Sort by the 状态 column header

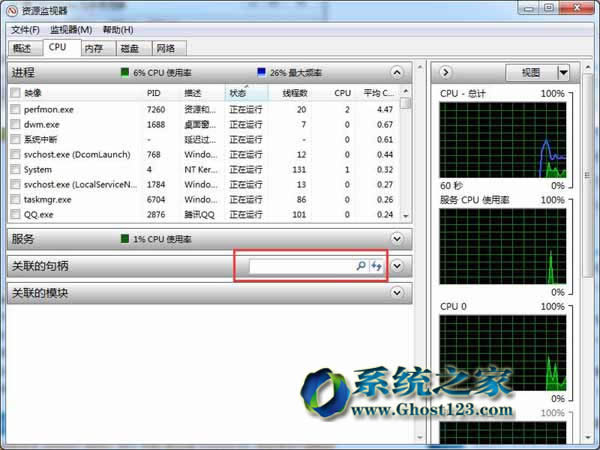[246, 93]
